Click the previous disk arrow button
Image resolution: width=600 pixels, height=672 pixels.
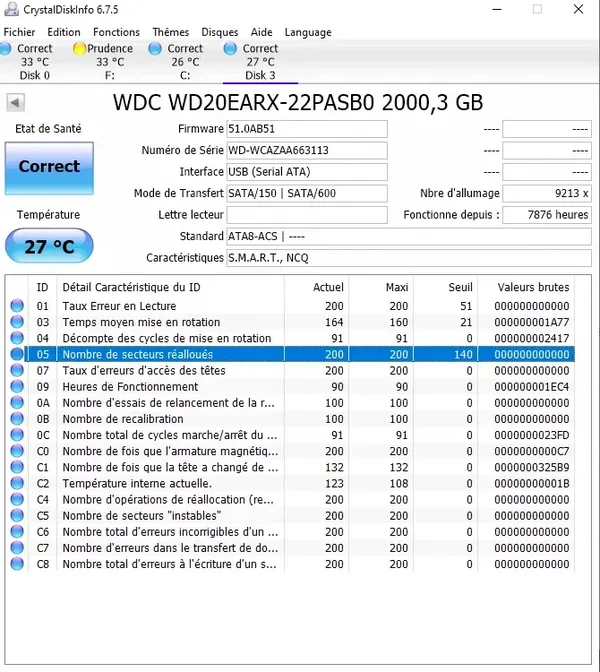tap(15, 103)
